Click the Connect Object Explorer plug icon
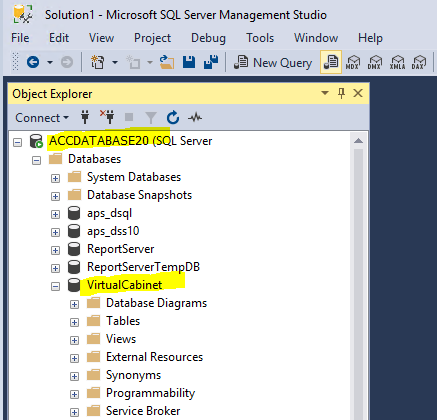This screenshot has height=420, width=437. tap(85, 117)
